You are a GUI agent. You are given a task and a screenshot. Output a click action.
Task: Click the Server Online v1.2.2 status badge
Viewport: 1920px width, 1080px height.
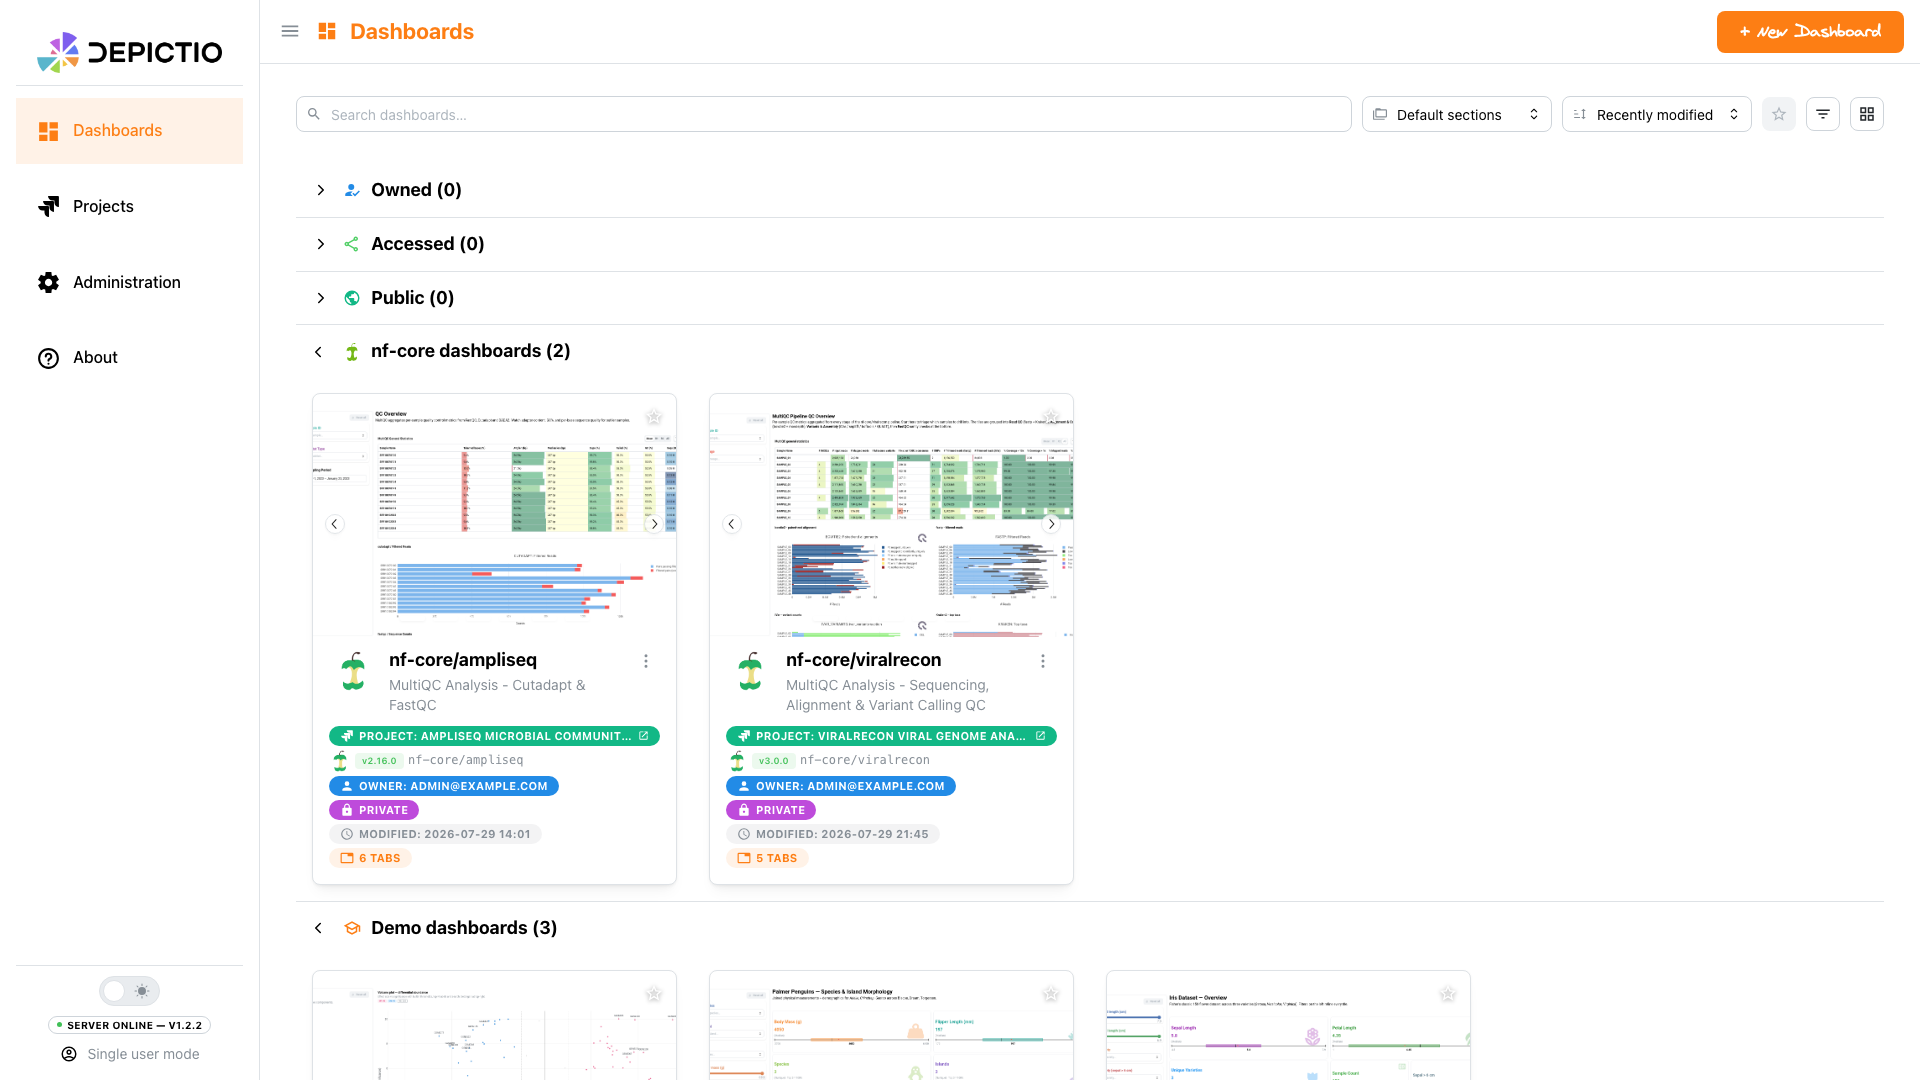pos(130,1025)
